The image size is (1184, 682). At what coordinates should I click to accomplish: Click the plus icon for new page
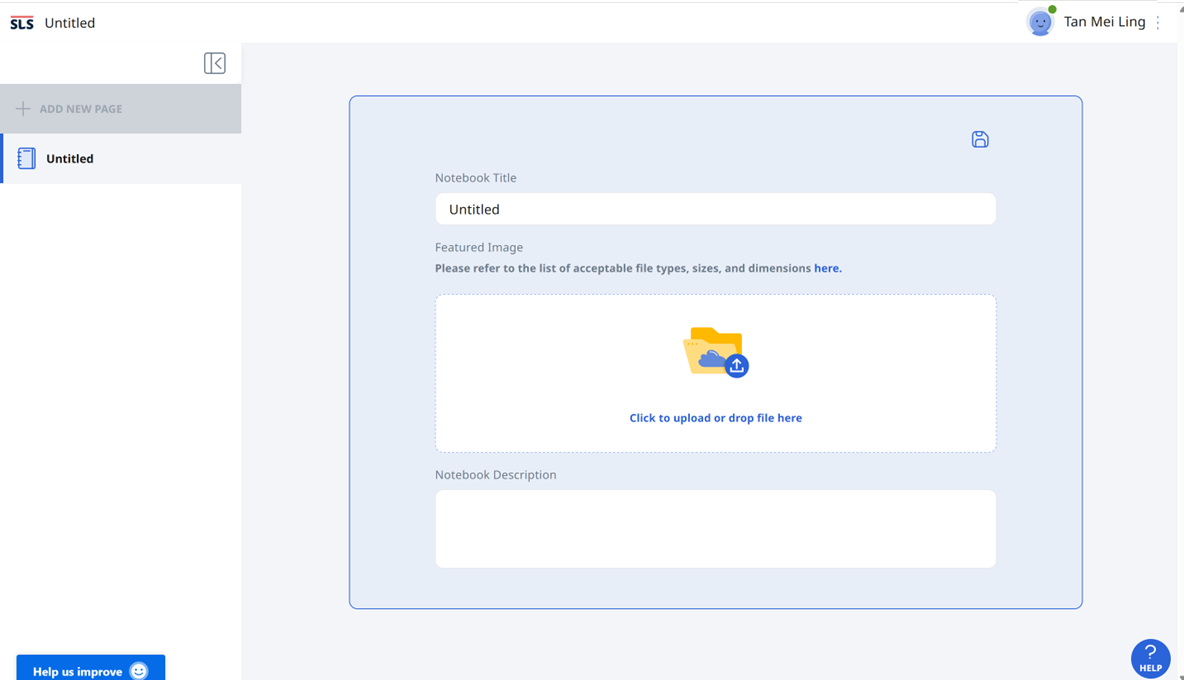pyautogui.click(x=23, y=109)
